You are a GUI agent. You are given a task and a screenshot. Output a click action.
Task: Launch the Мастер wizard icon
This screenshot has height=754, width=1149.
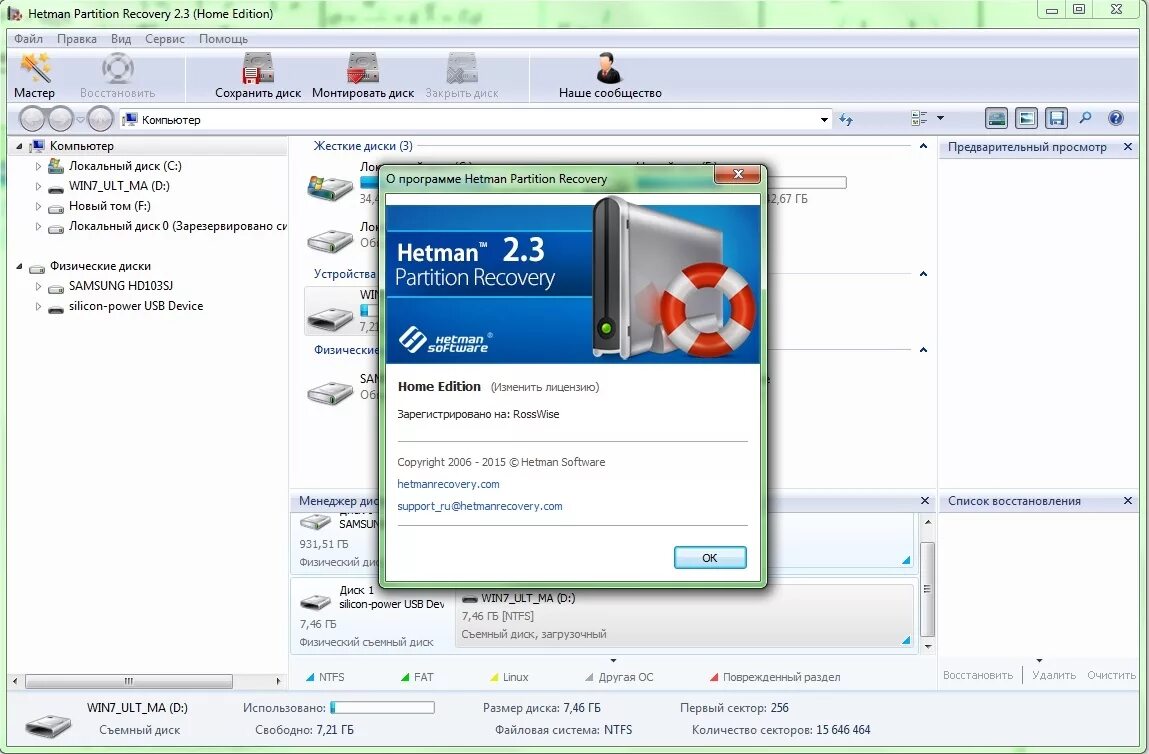34,68
